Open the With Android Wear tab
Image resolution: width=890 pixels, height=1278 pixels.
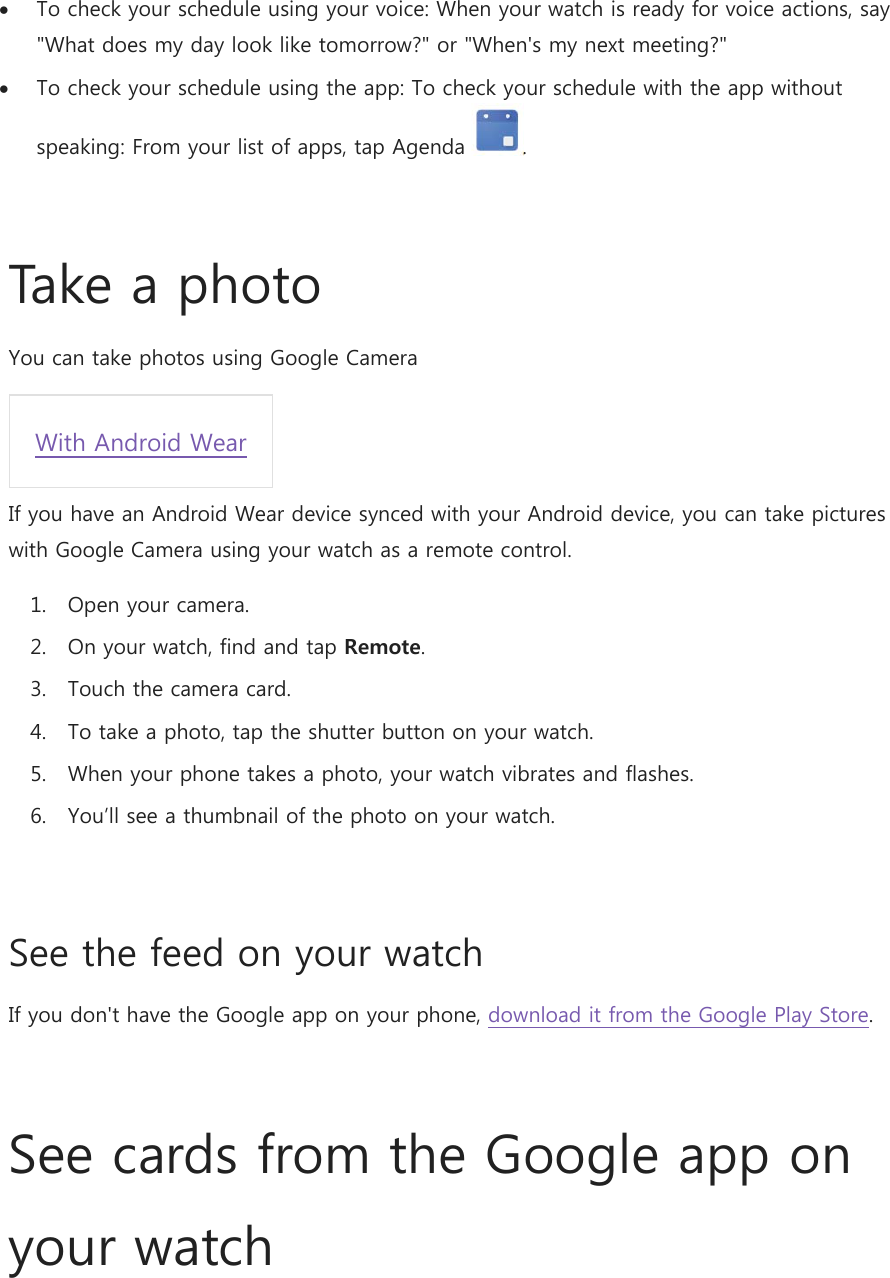141,442
